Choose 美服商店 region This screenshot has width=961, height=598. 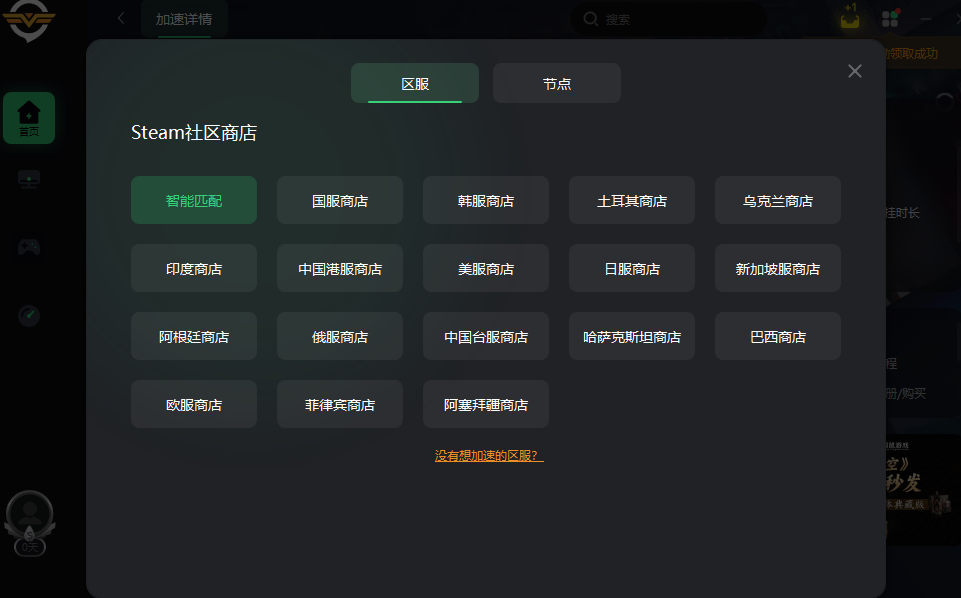click(485, 268)
